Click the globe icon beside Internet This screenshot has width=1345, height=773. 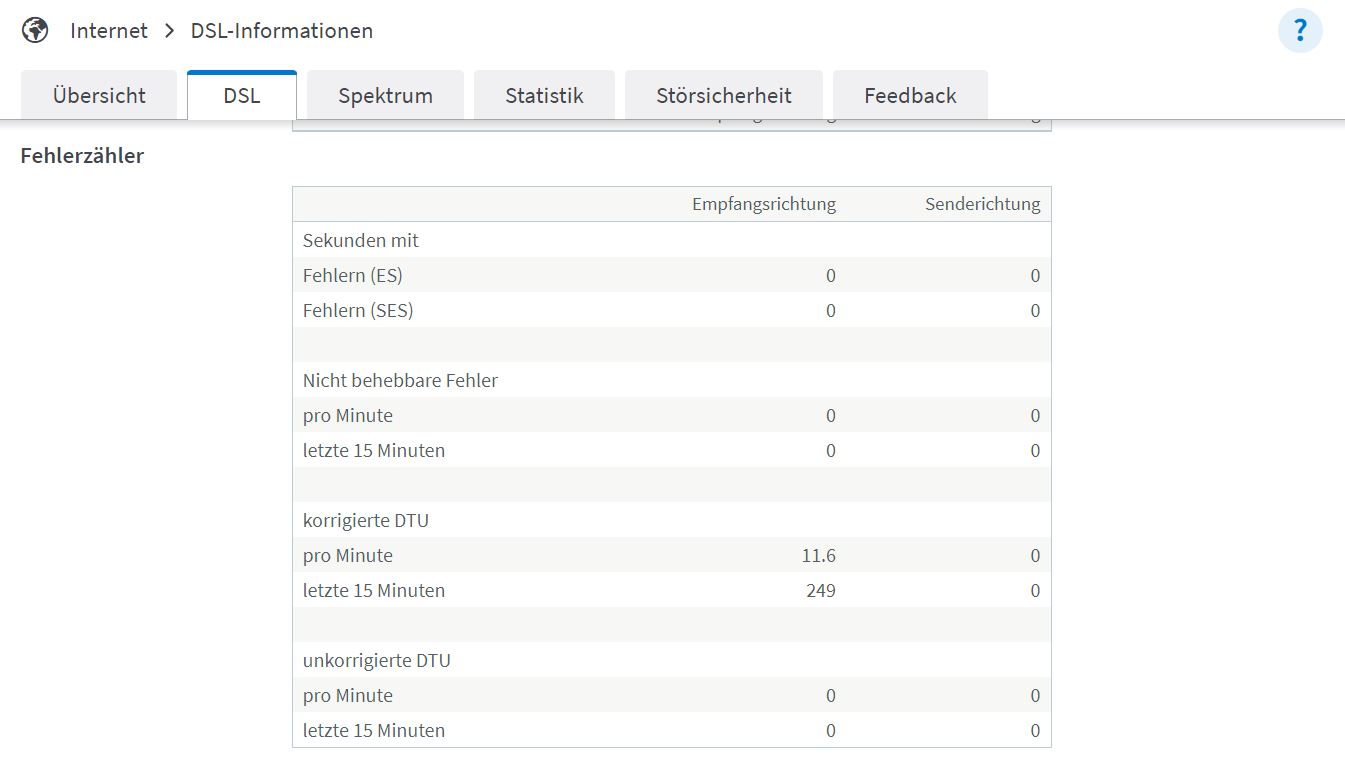35,31
